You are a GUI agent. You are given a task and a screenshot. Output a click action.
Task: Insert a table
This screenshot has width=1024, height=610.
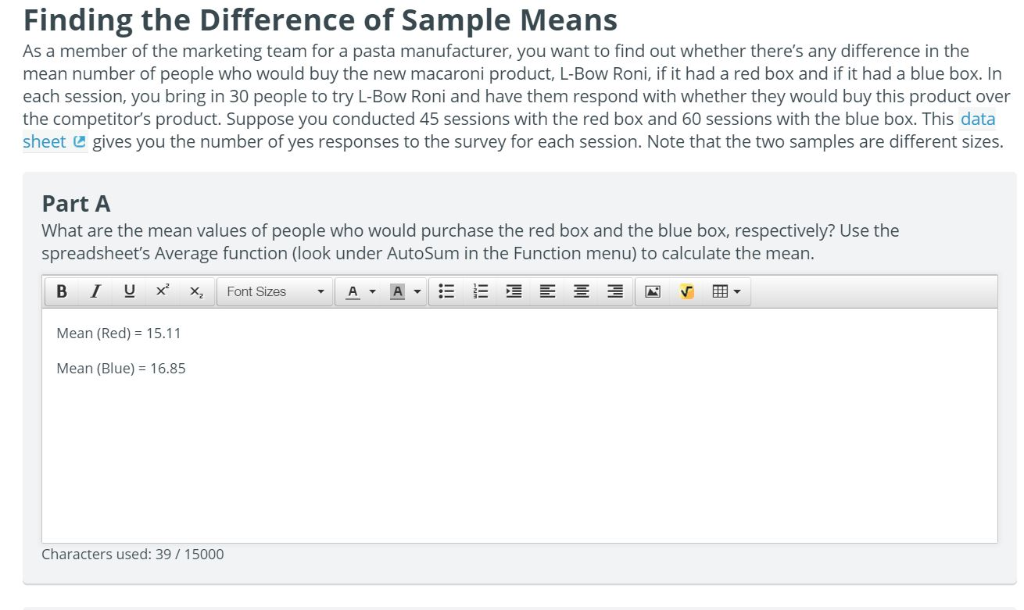[717, 291]
